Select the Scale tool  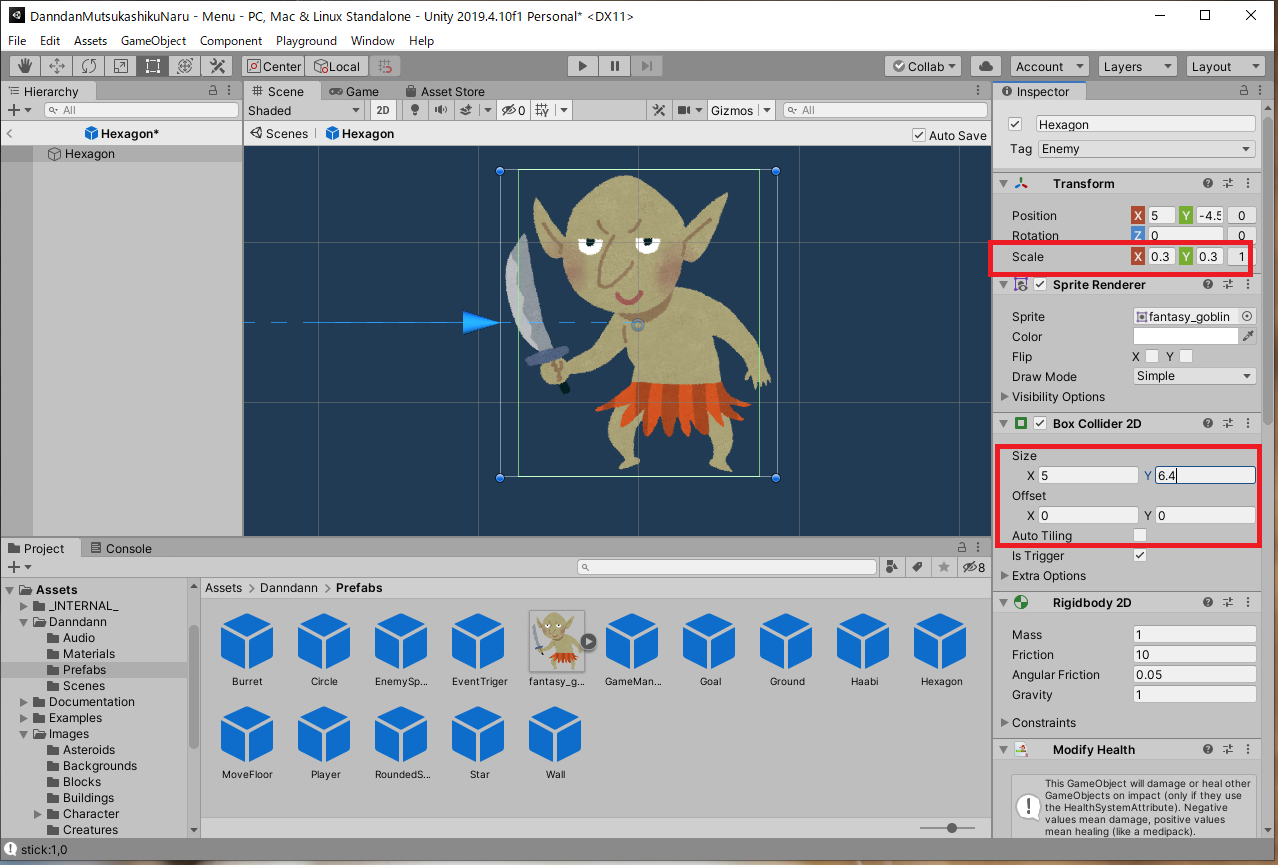(121, 66)
